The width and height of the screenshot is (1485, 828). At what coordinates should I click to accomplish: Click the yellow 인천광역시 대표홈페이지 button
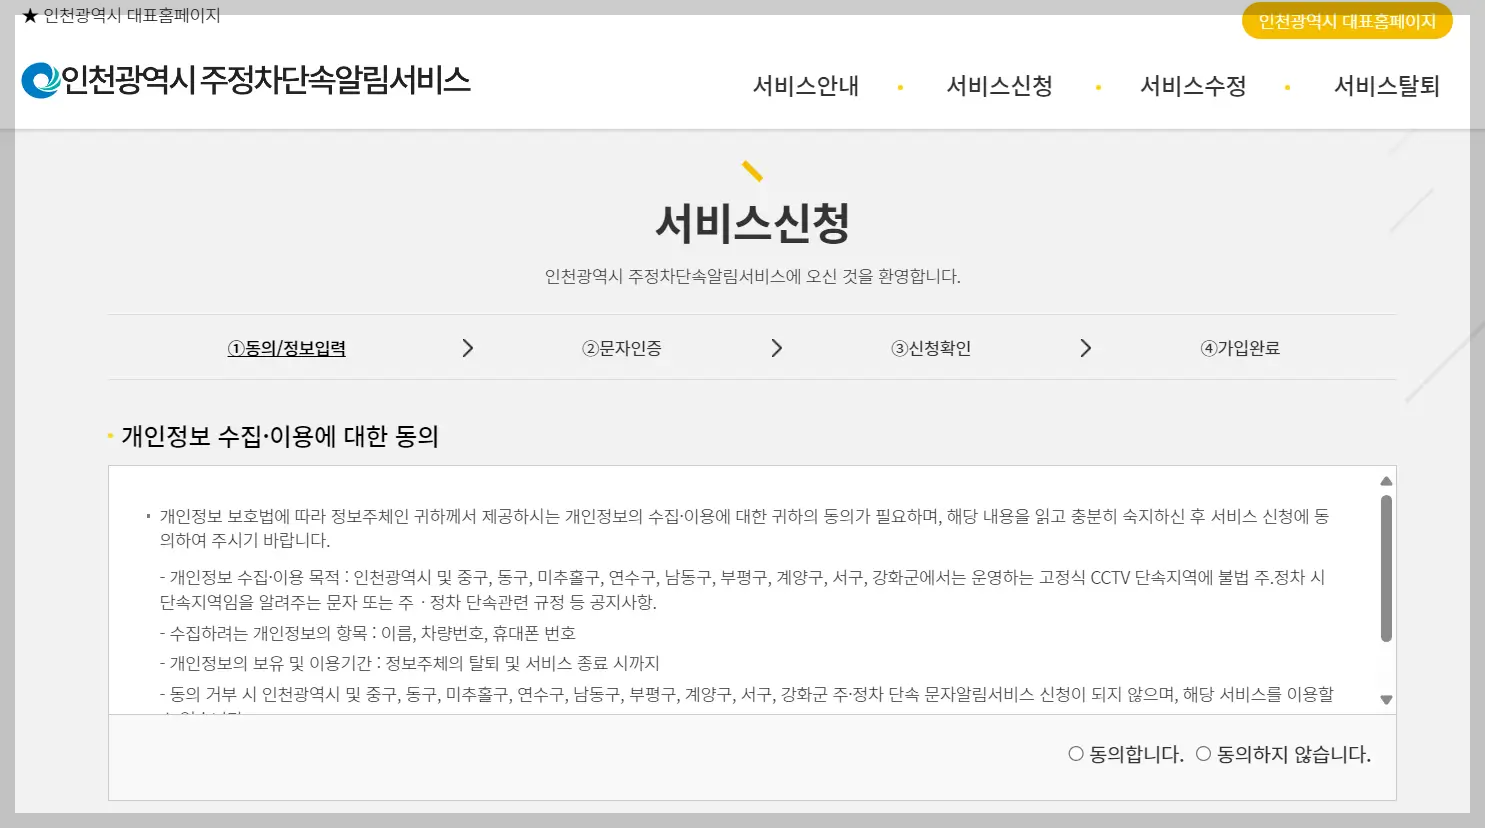[x=1347, y=21]
